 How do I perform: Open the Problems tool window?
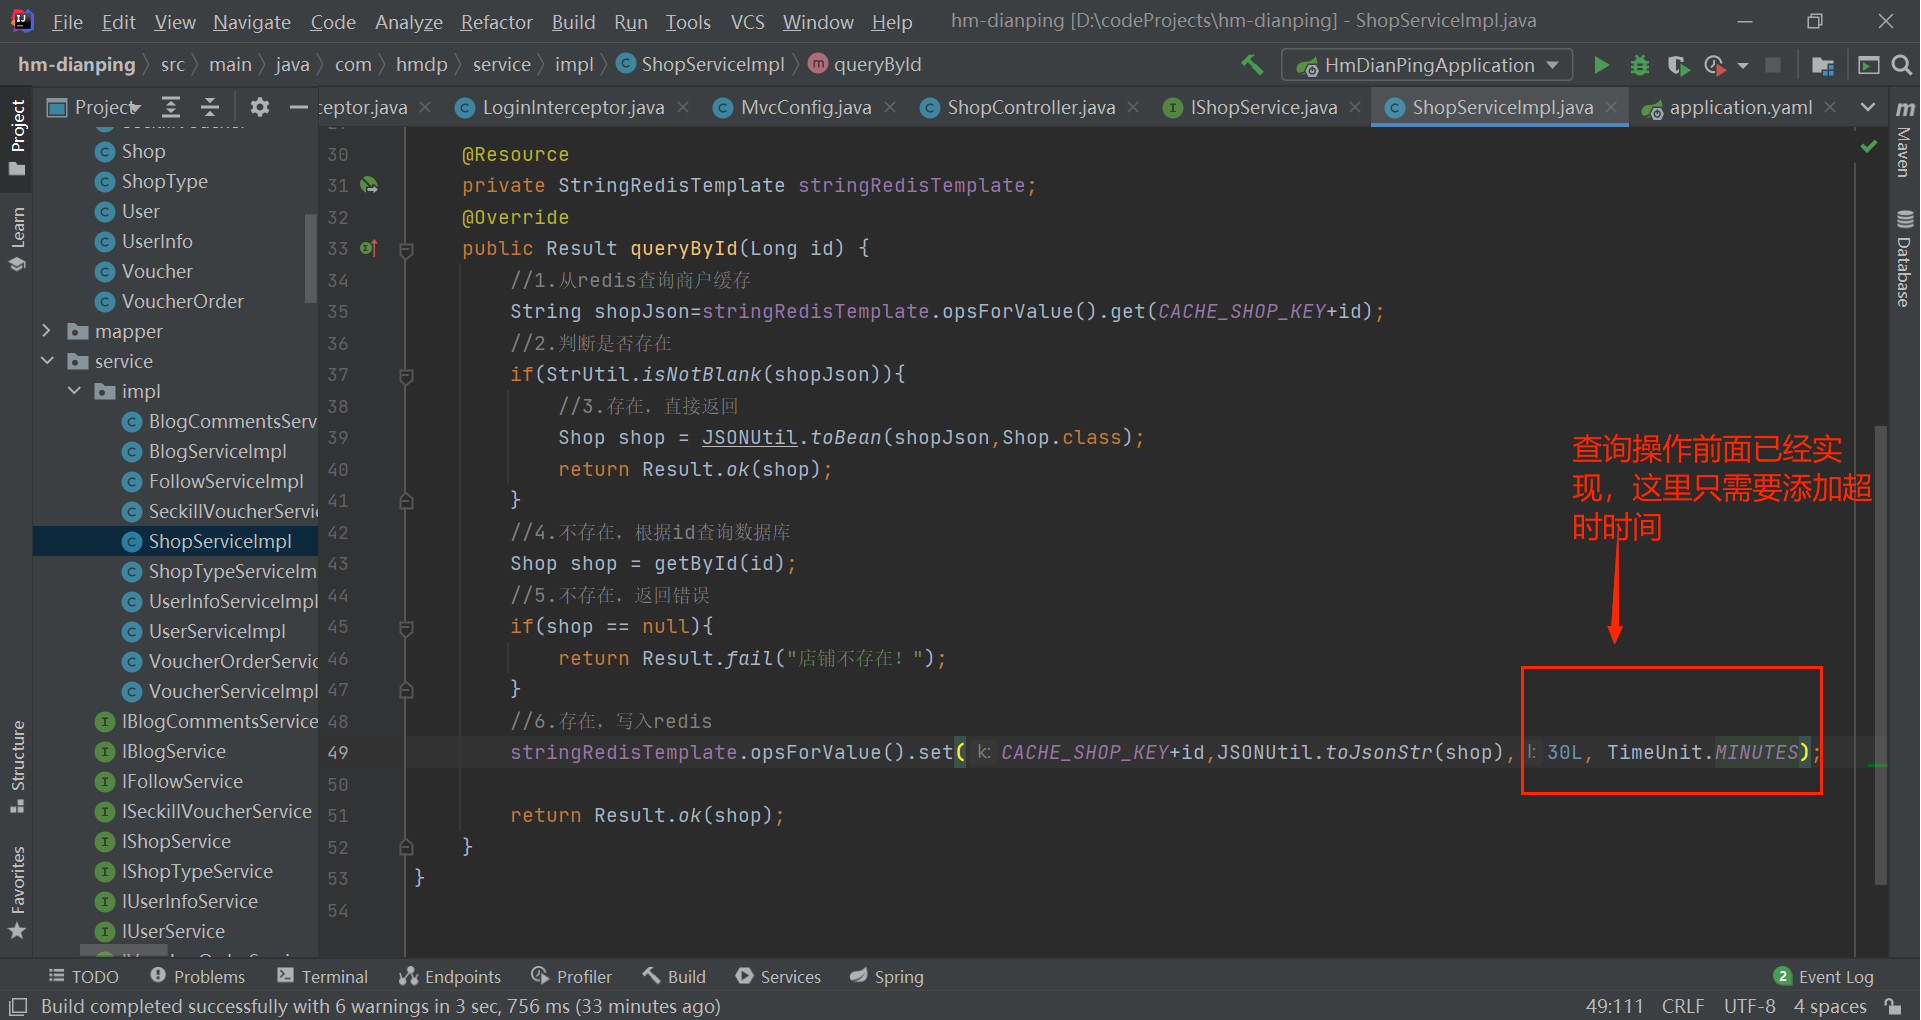point(198,976)
